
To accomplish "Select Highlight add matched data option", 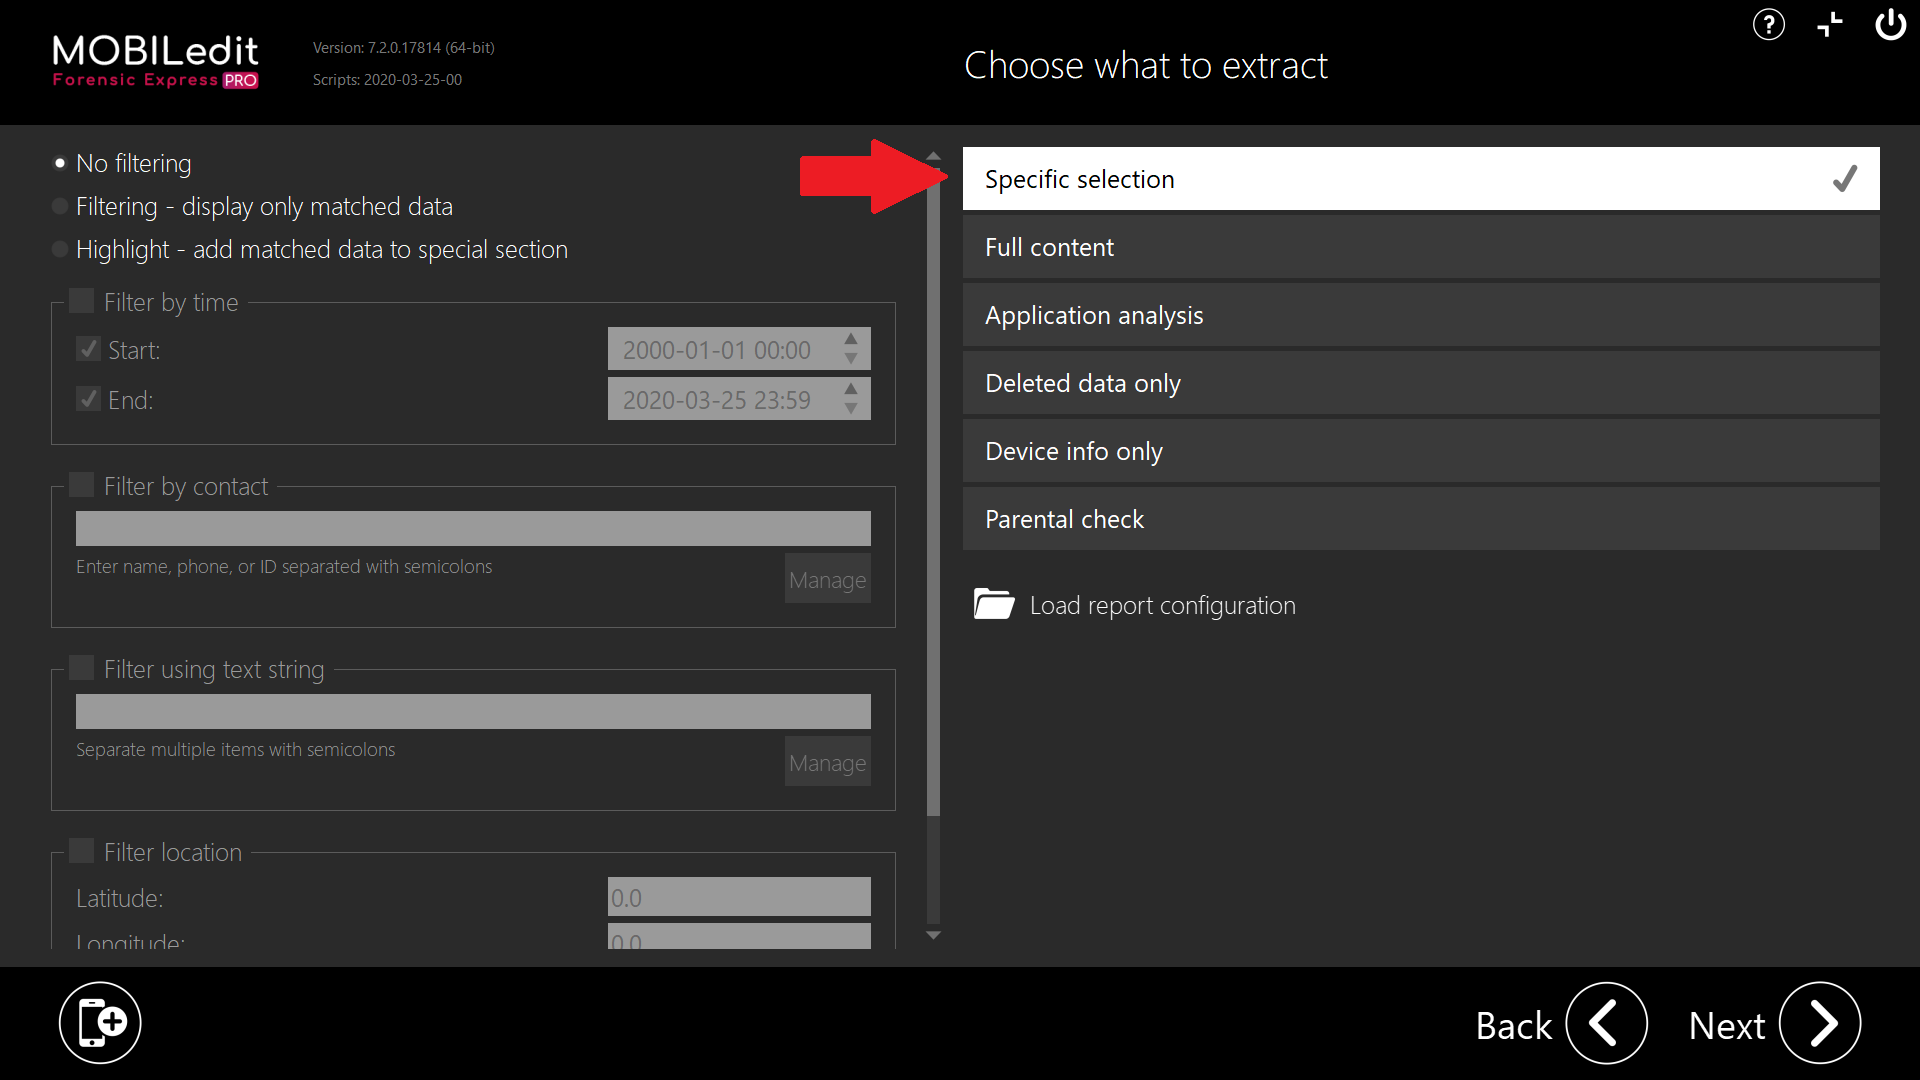I will 60,249.
